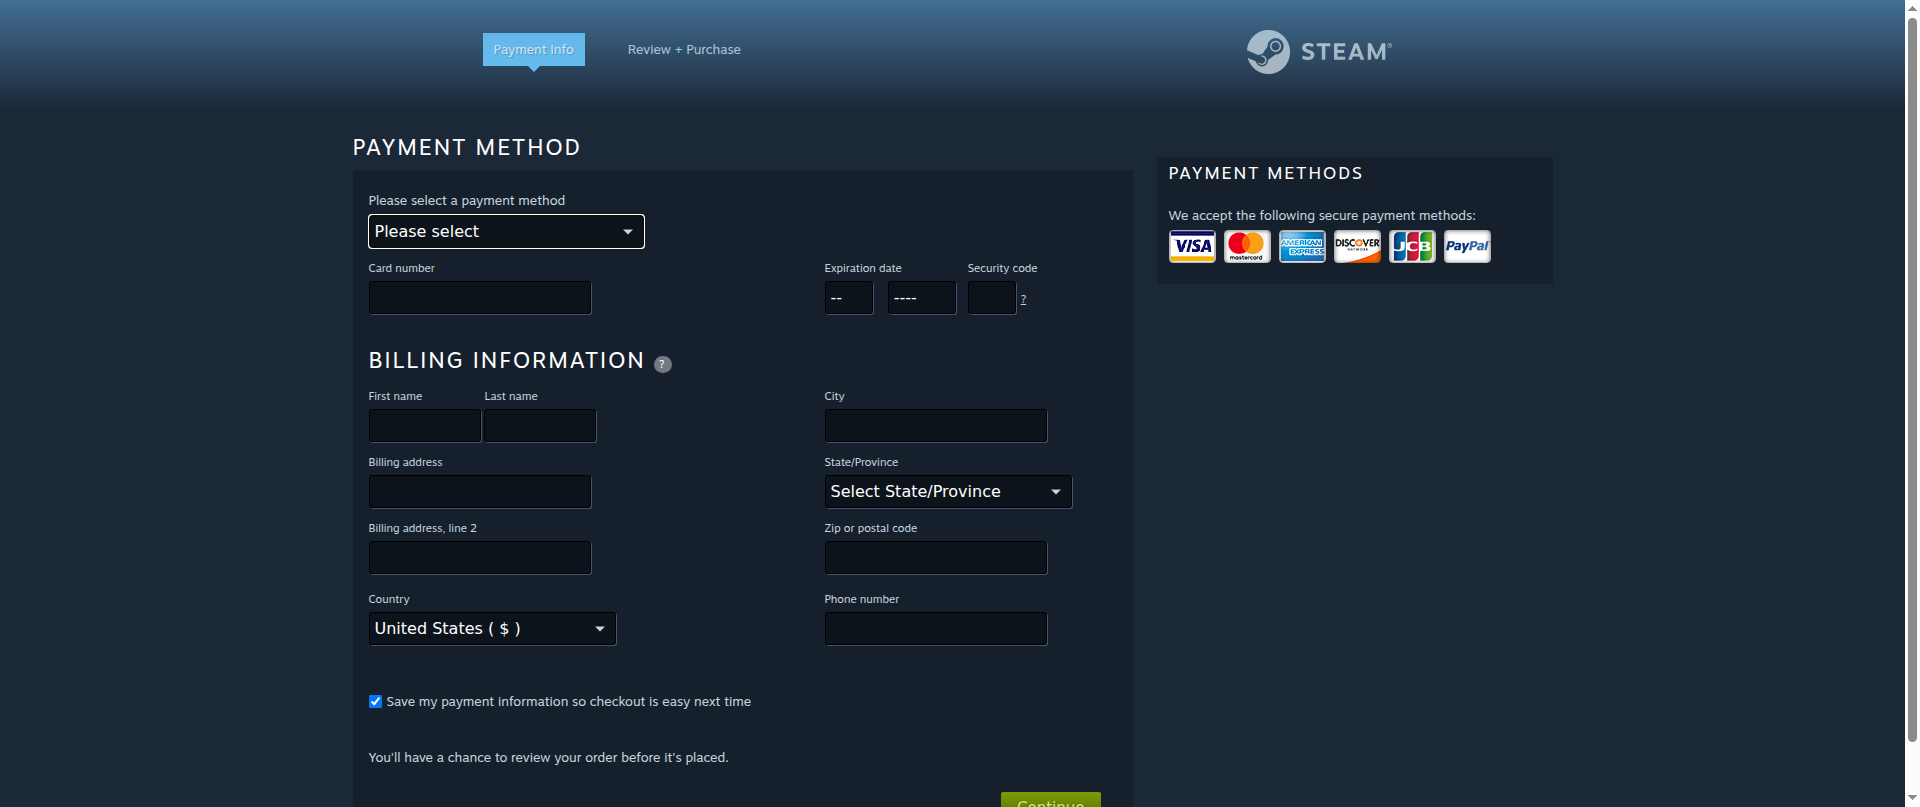Focus the Phone number field
Screen dimensions: 1920x807
coord(936,629)
